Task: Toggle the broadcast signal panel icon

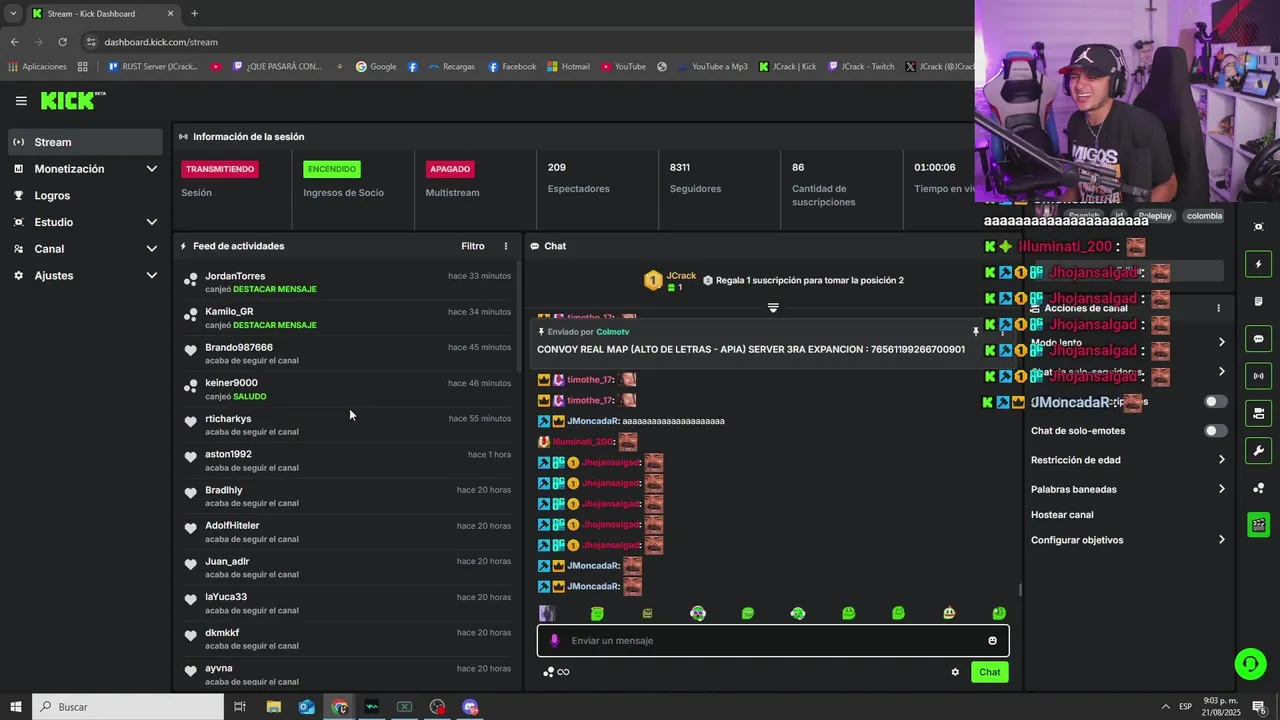Action: point(1258,376)
